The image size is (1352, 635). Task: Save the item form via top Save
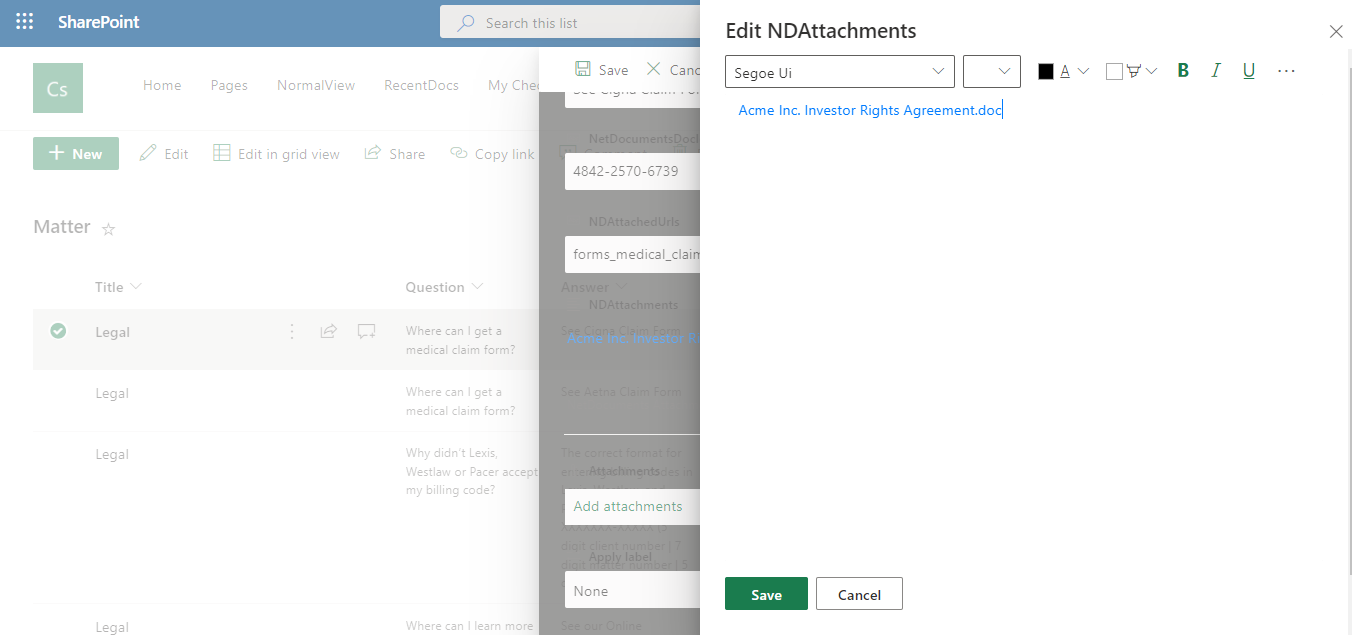(602, 70)
